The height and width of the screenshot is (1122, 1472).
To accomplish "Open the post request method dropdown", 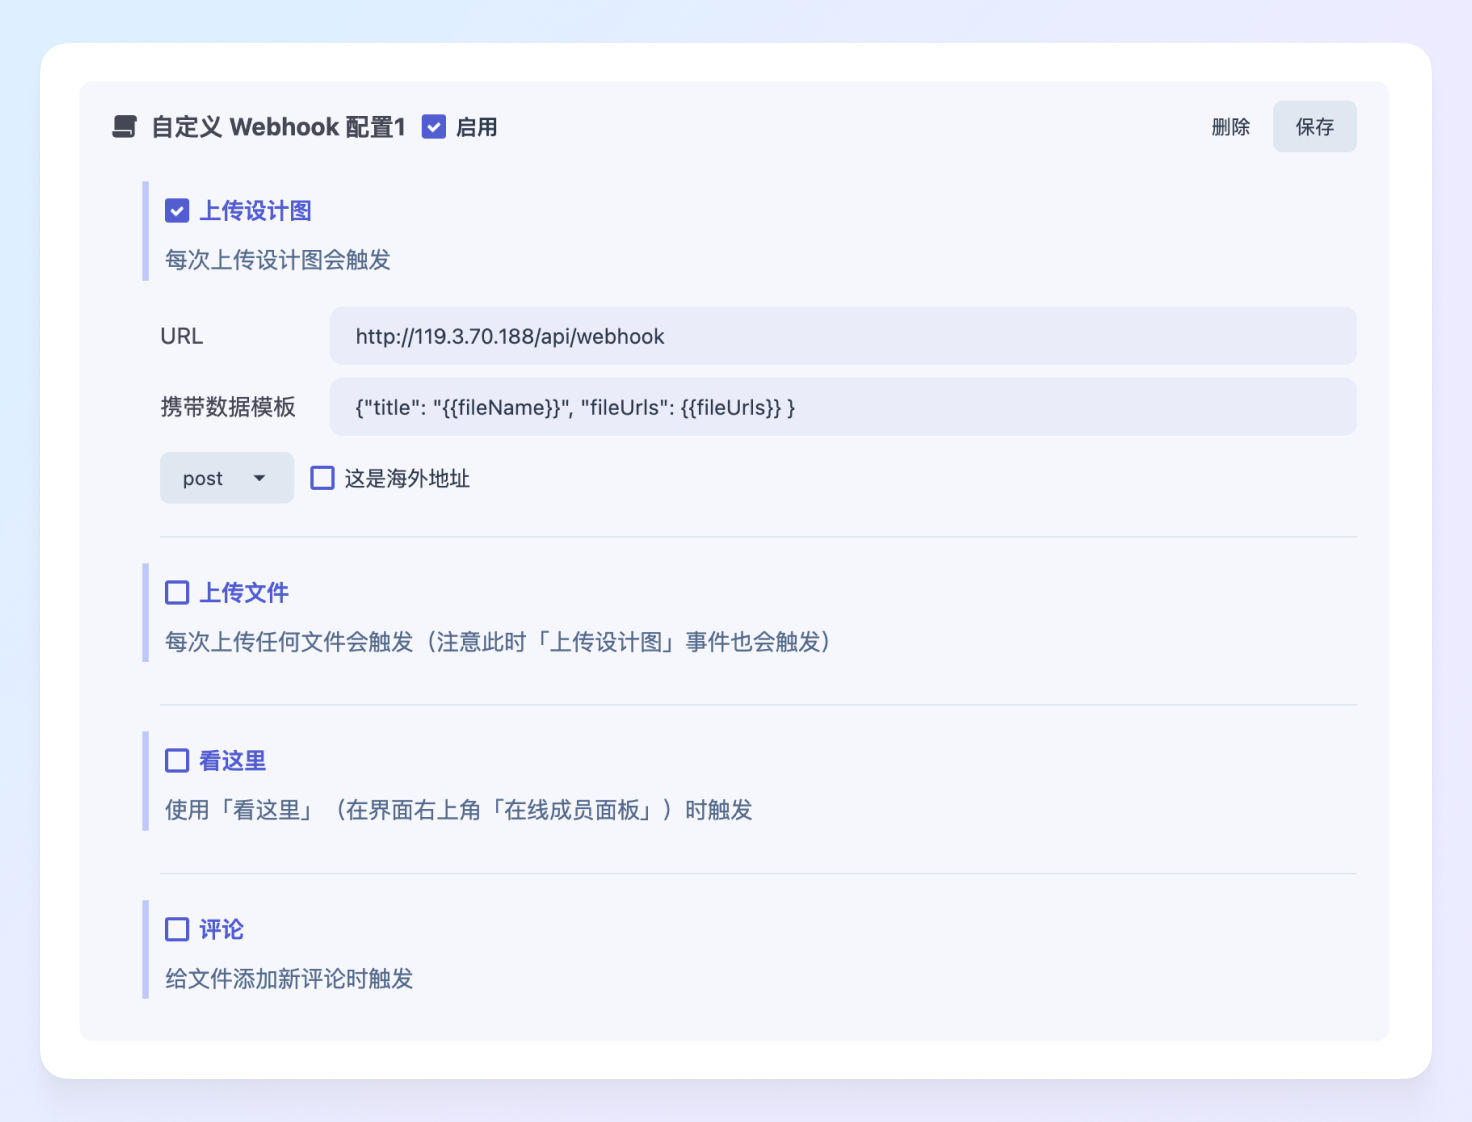I will pos(227,478).
